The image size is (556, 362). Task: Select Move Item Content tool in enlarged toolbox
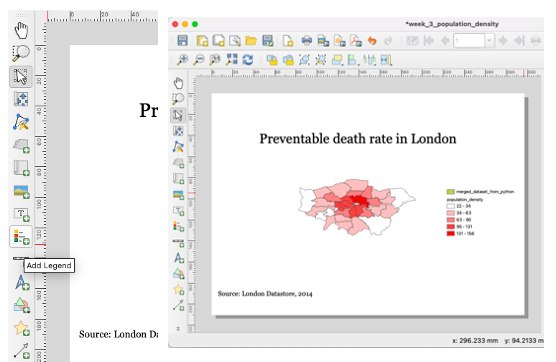(x=21, y=99)
